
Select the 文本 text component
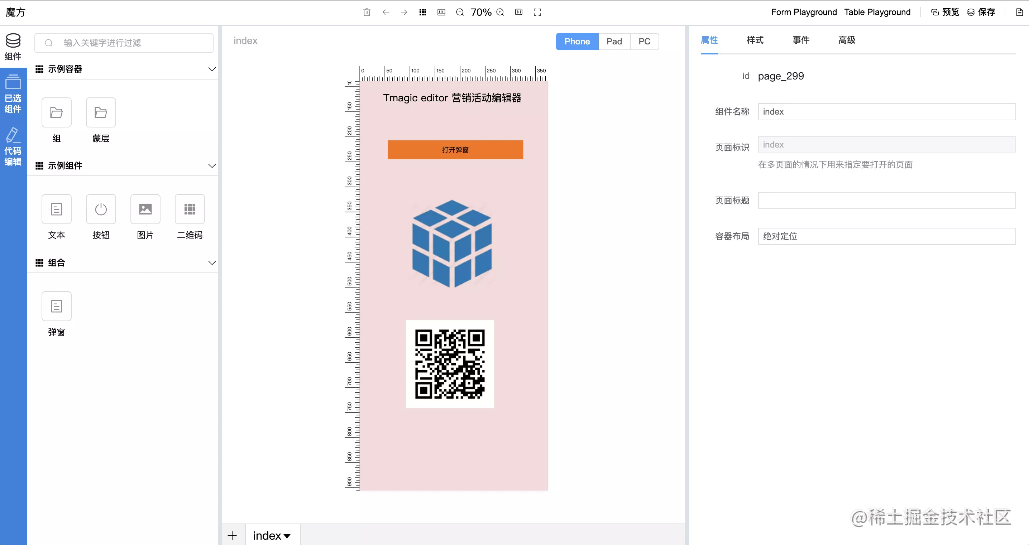point(56,217)
